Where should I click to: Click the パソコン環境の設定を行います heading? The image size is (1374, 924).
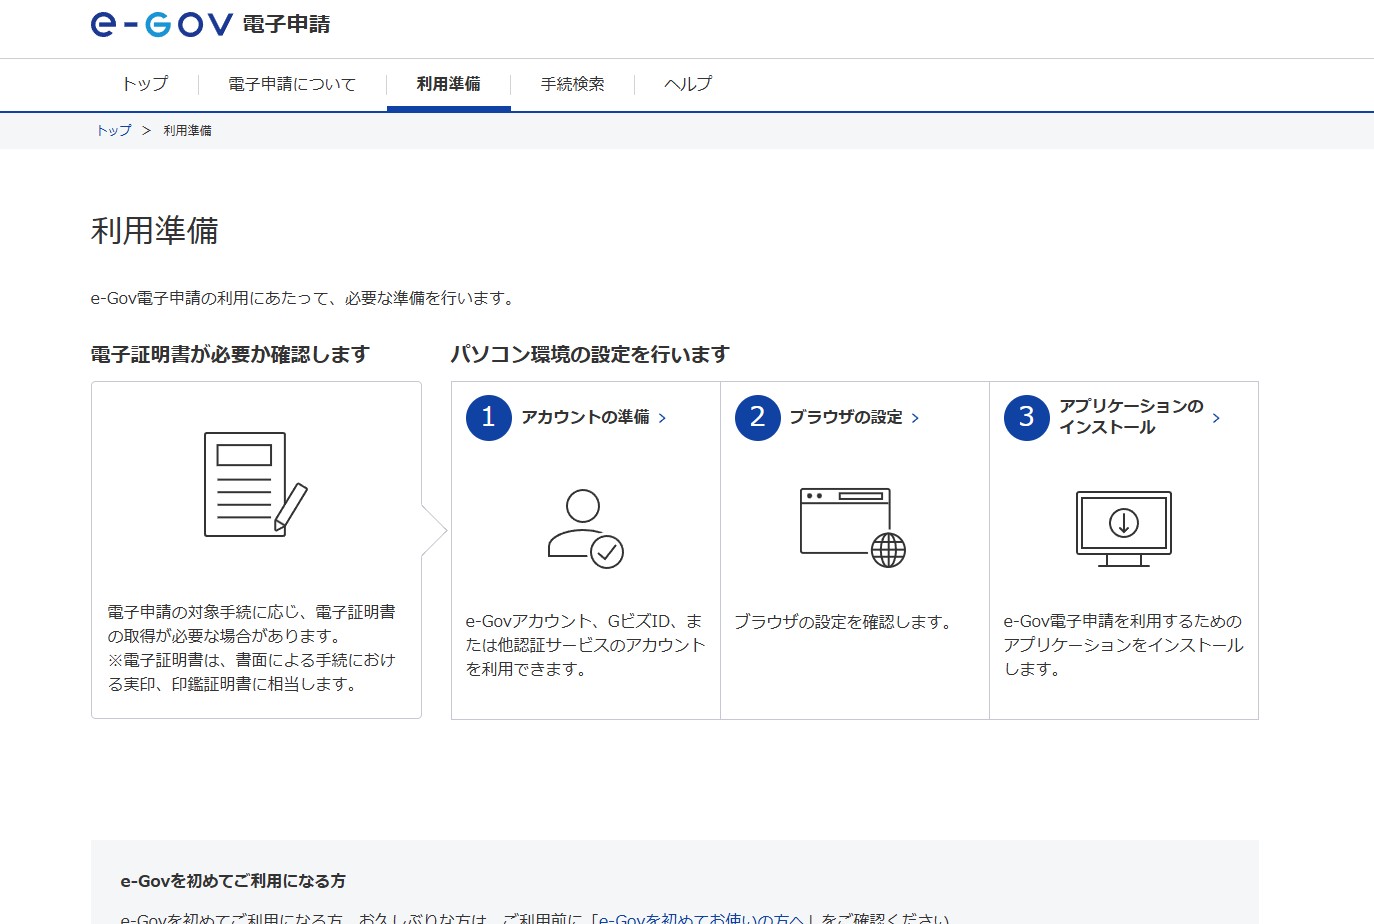click(x=590, y=355)
